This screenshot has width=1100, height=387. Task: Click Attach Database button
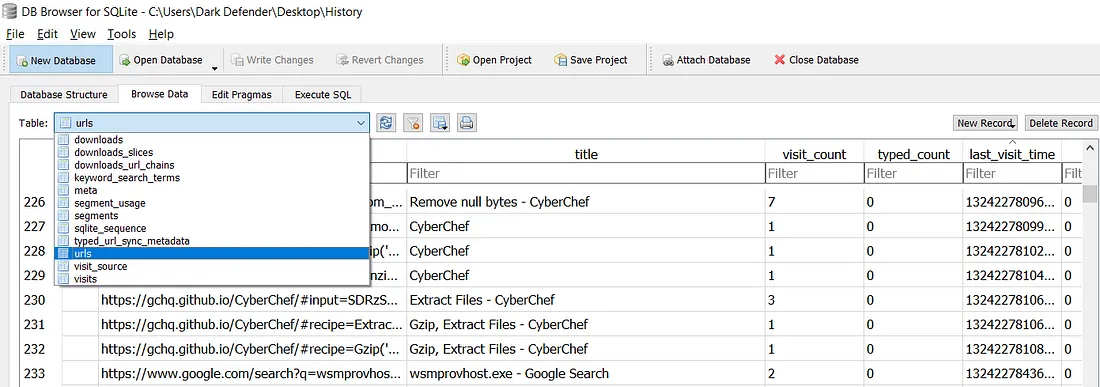pos(705,60)
